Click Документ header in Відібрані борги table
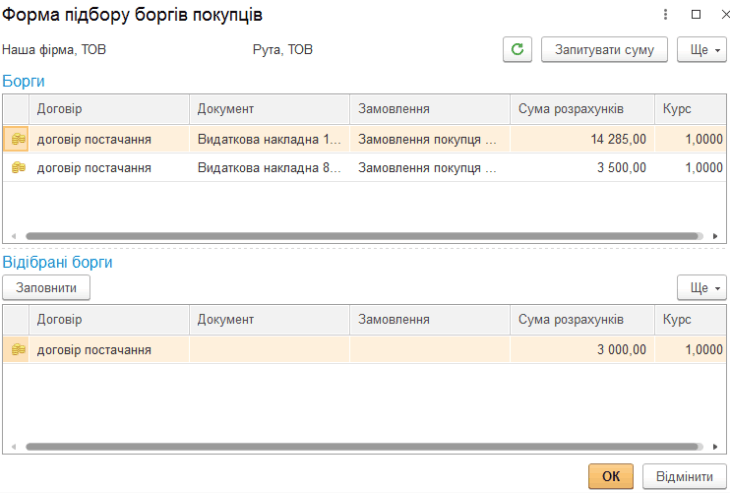Image resolution: width=730 pixels, height=493 pixels. point(270,320)
